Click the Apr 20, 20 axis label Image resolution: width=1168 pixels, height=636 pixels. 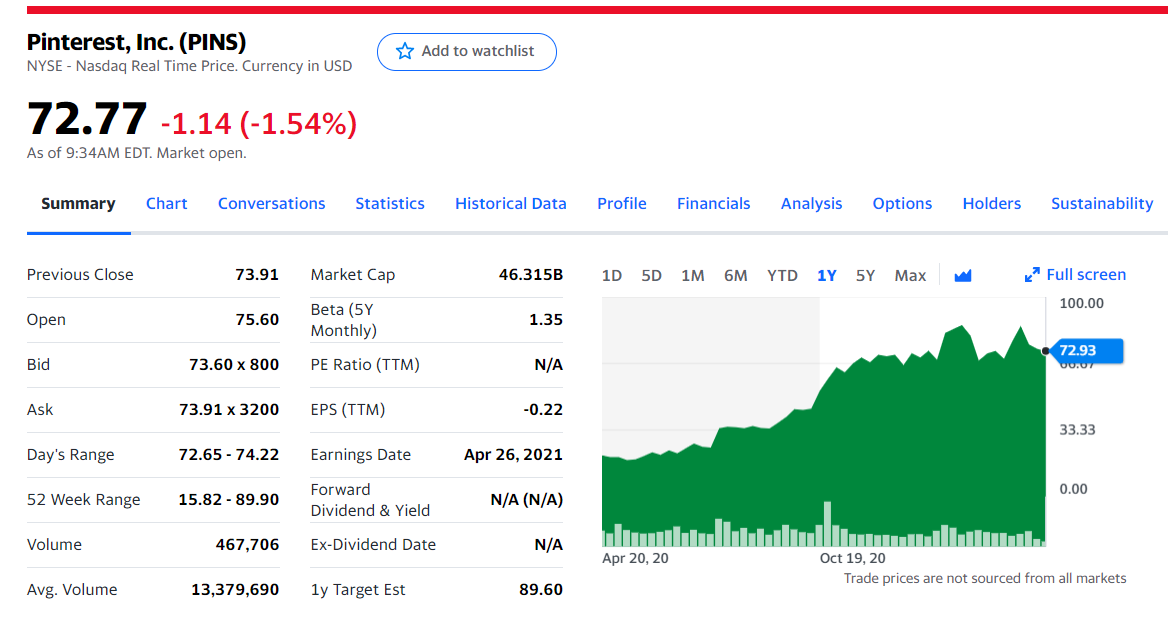[635, 558]
